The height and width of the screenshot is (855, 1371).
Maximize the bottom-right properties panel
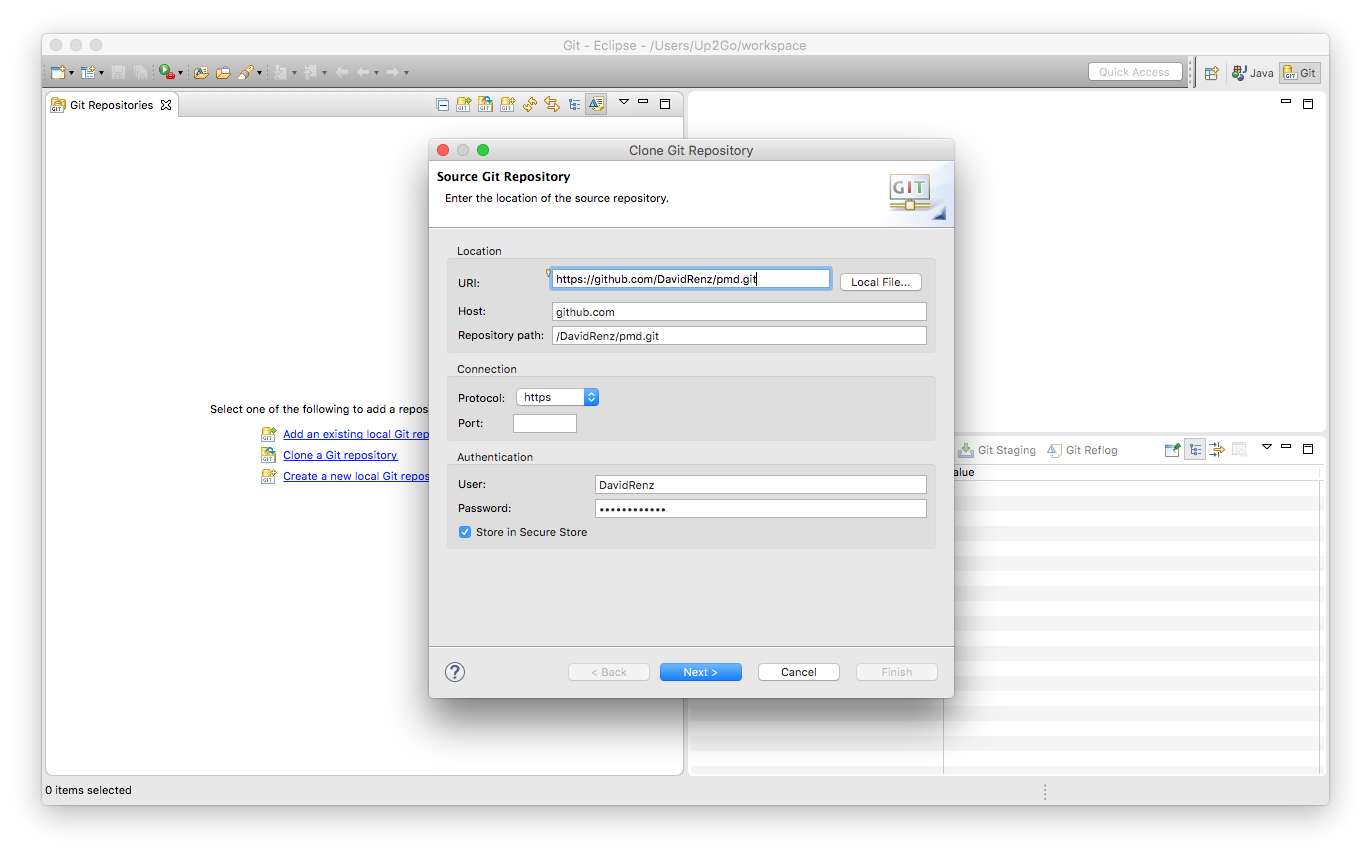1308,449
